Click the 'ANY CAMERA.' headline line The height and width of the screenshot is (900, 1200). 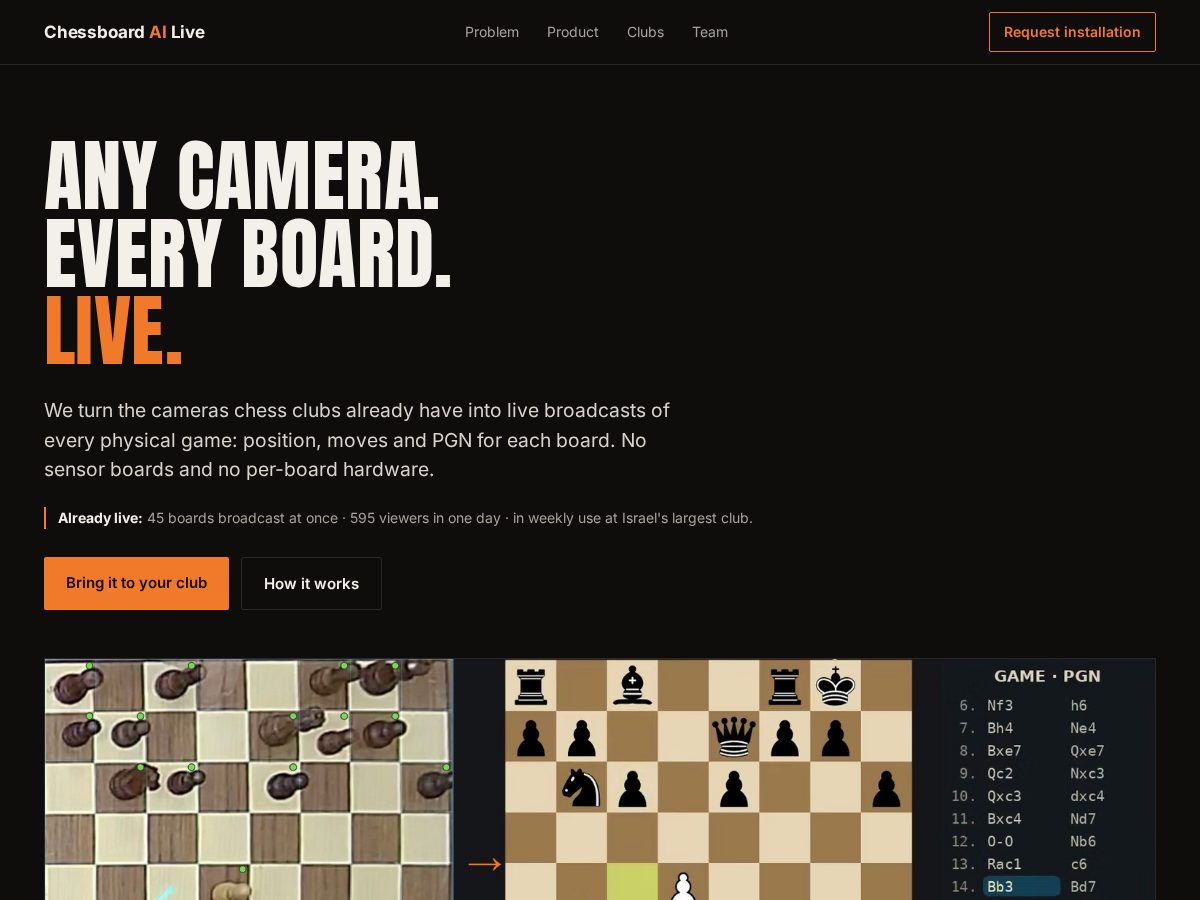click(242, 176)
